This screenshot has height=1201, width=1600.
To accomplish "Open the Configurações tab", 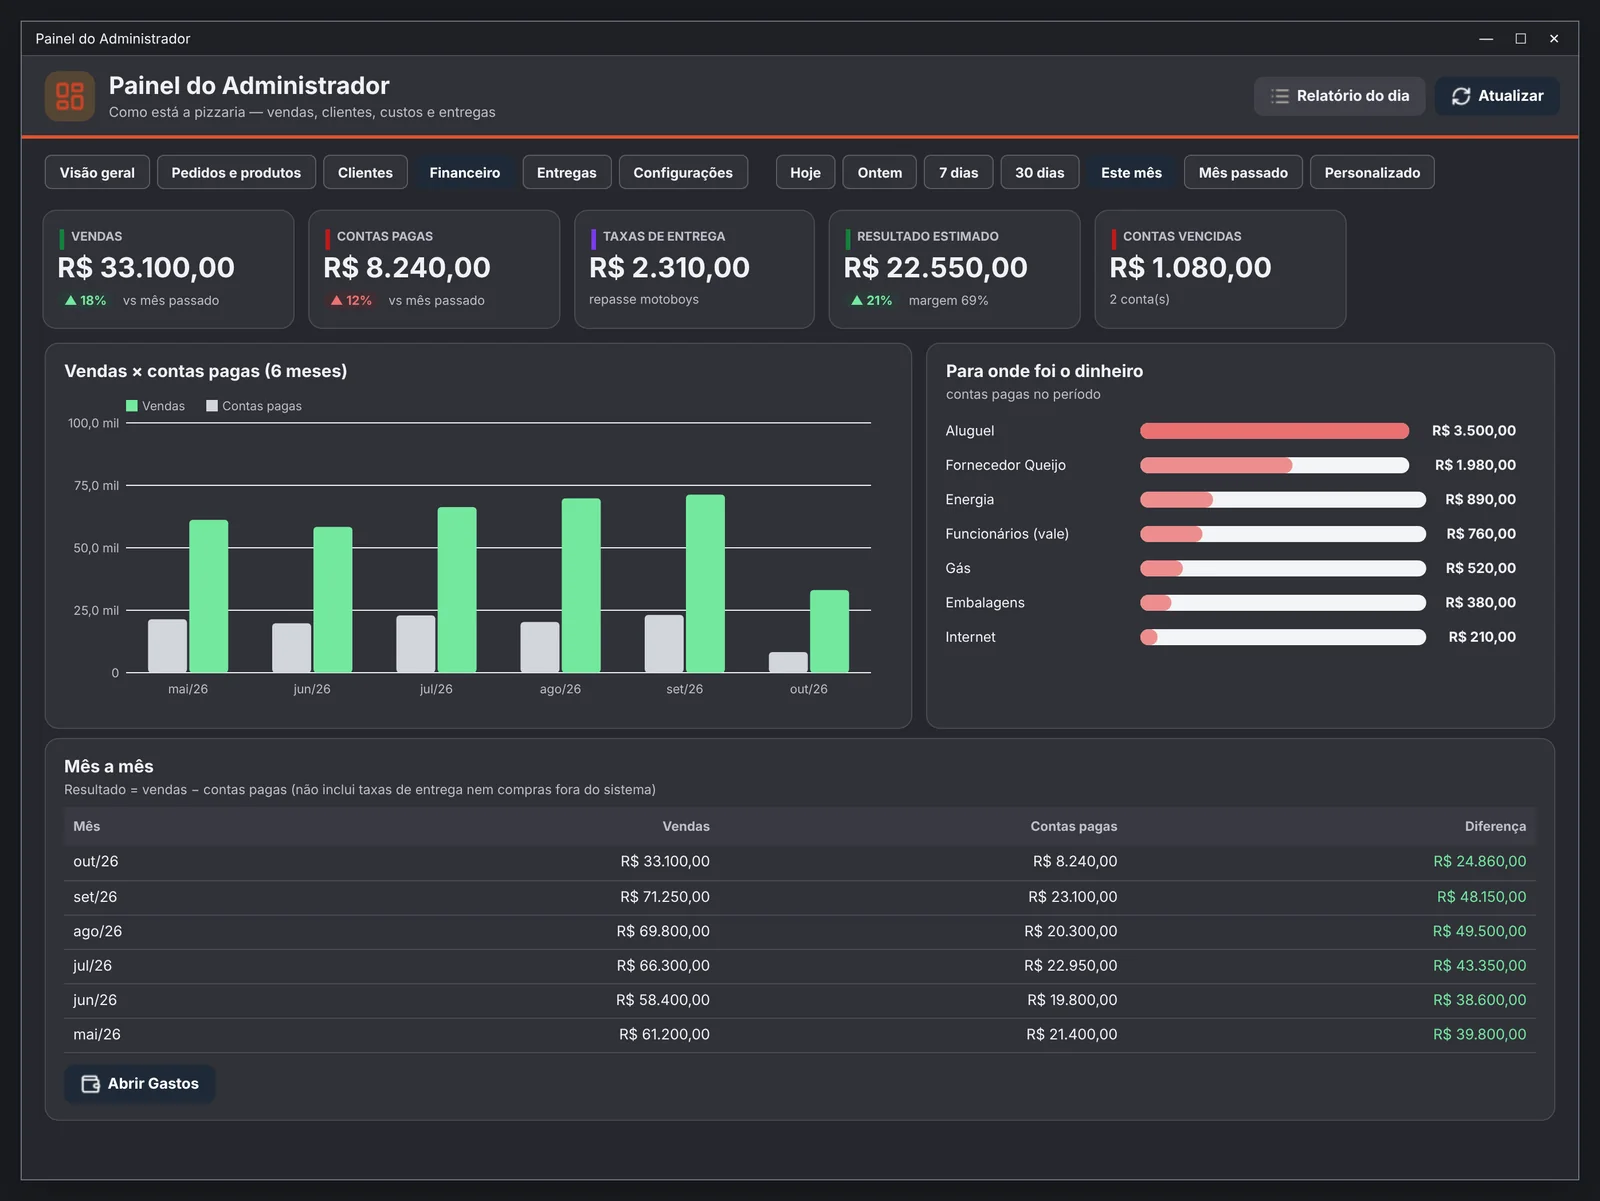I will 683,172.
